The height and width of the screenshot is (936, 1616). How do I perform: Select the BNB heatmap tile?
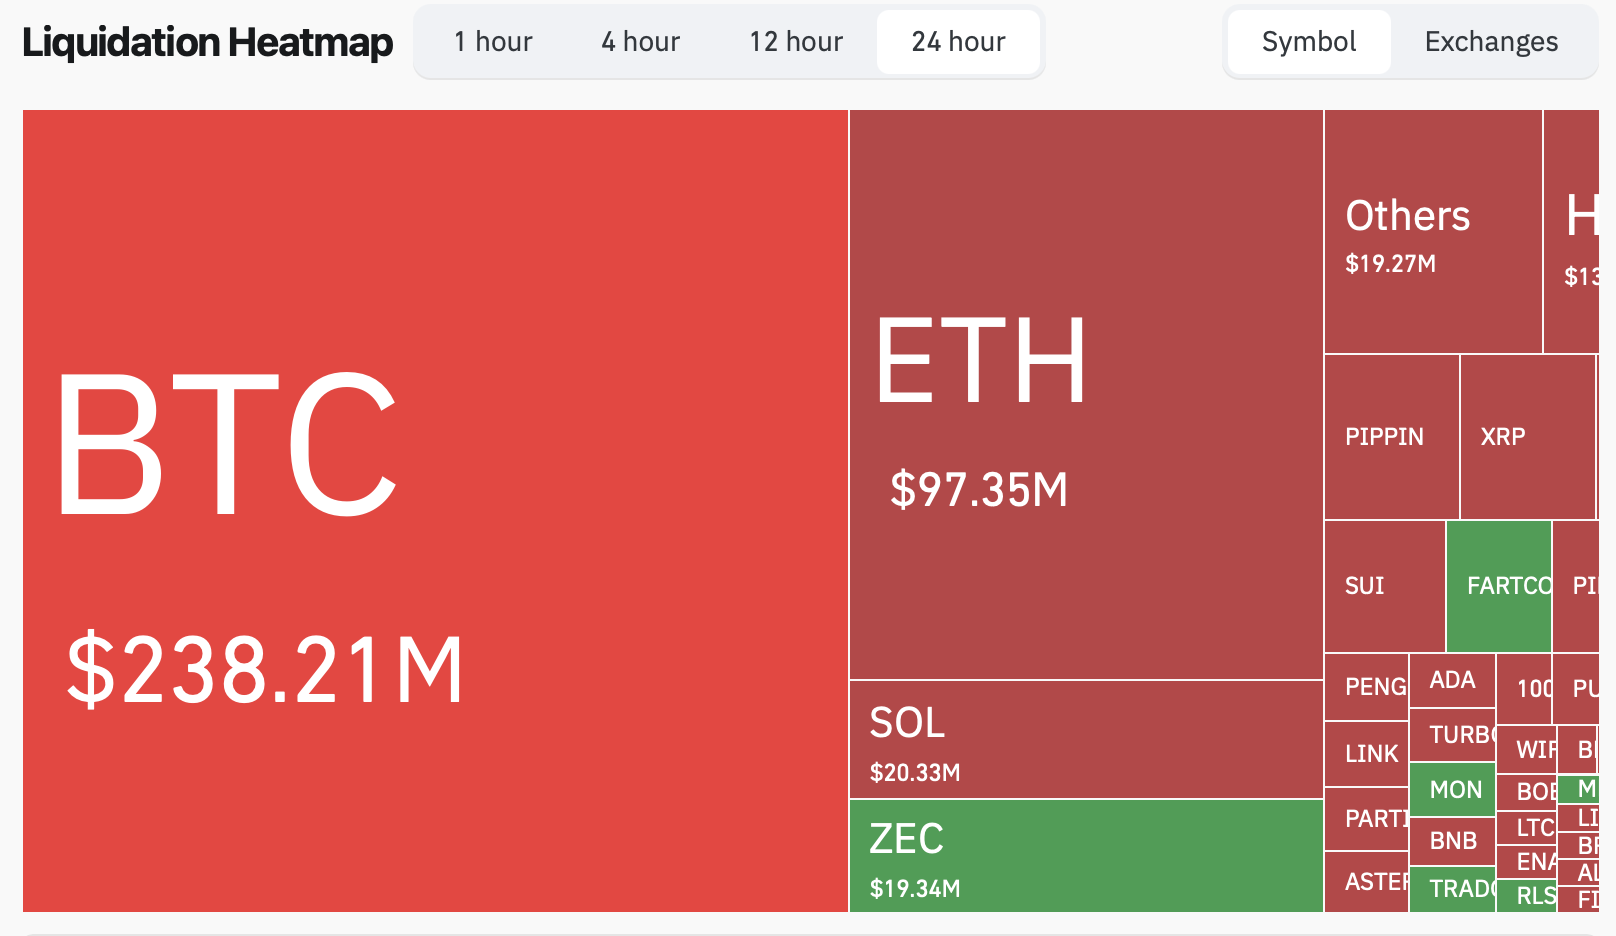pyautogui.click(x=1452, y=841)
